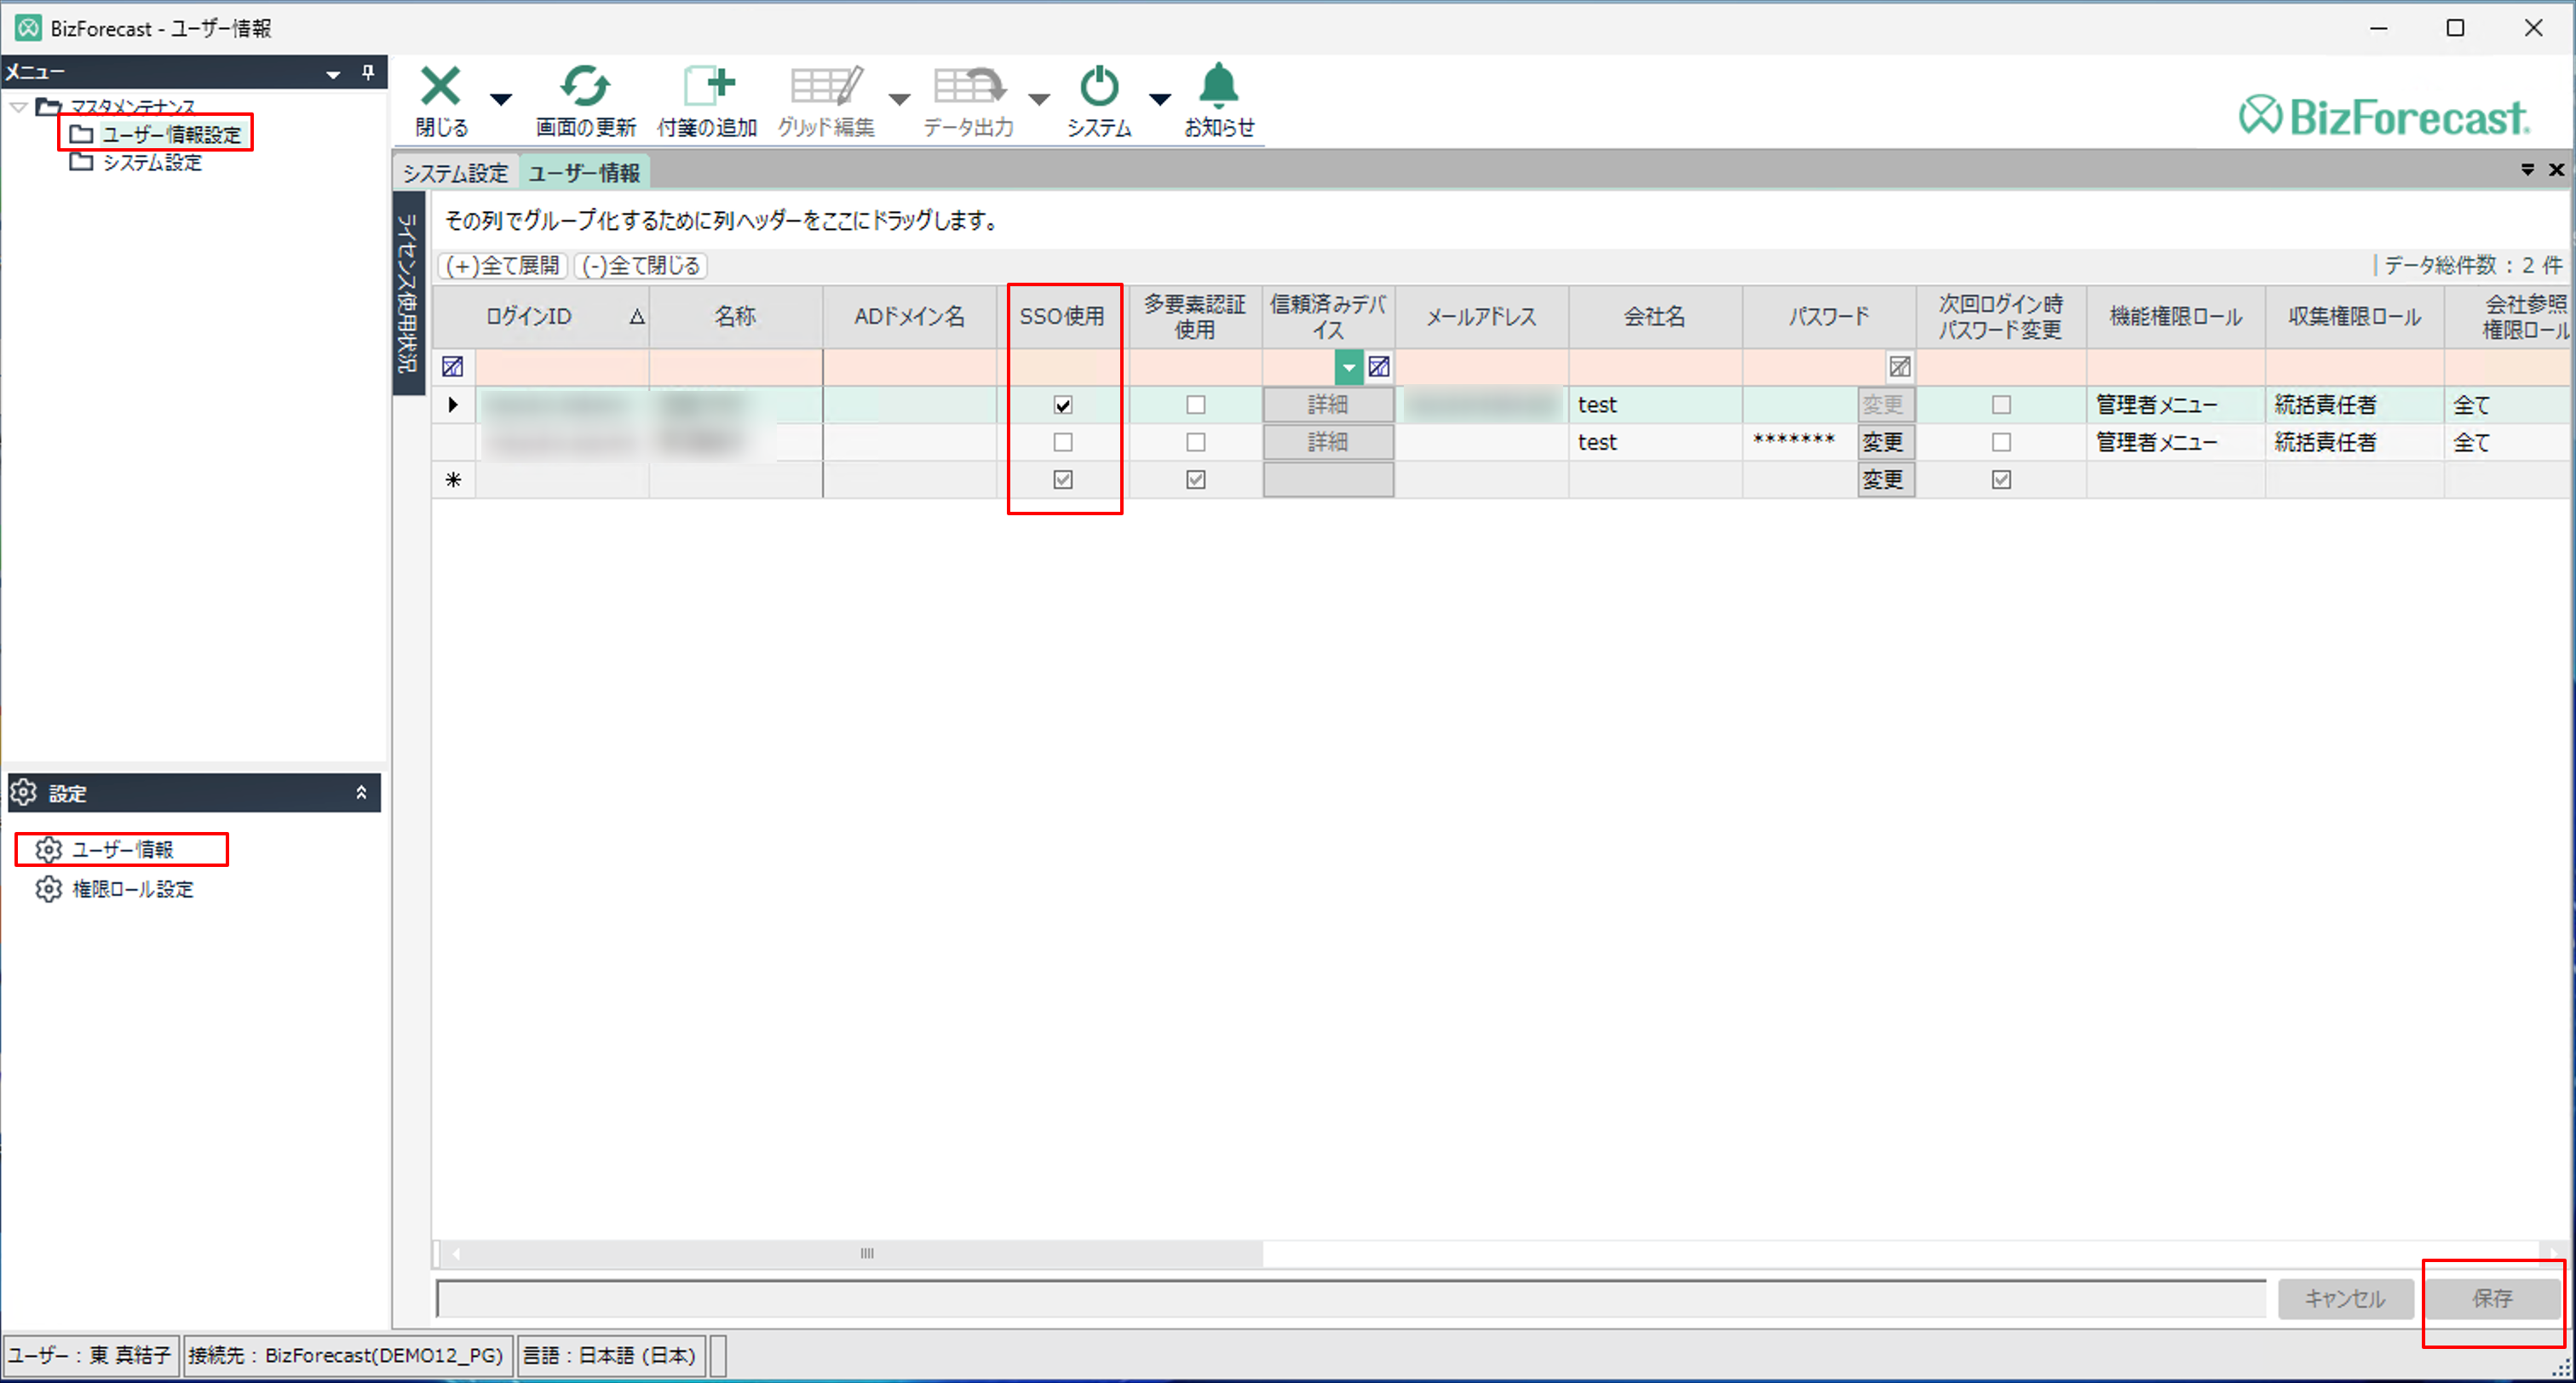
Task: Click the (-)全て閉じる button
Action: tap(641, 265)
